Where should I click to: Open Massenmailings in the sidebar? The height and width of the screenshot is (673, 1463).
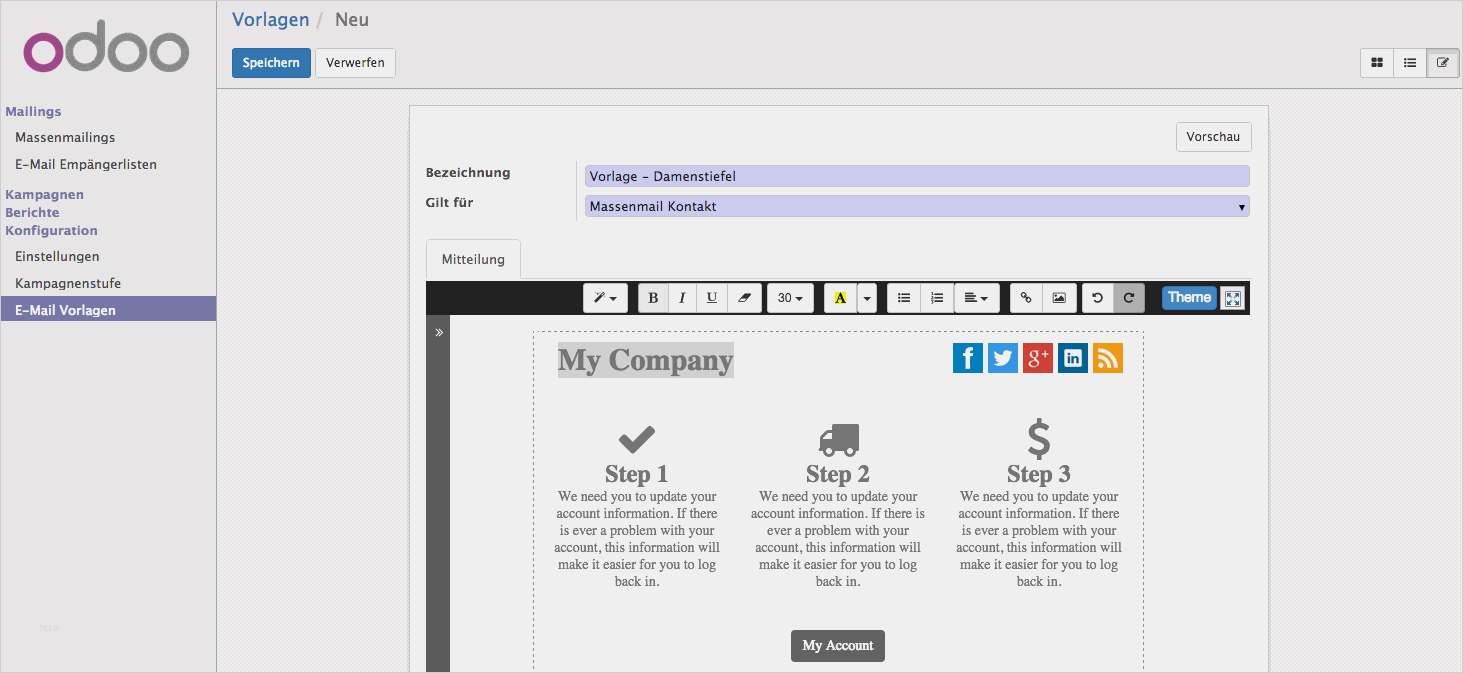click(65, 137)
